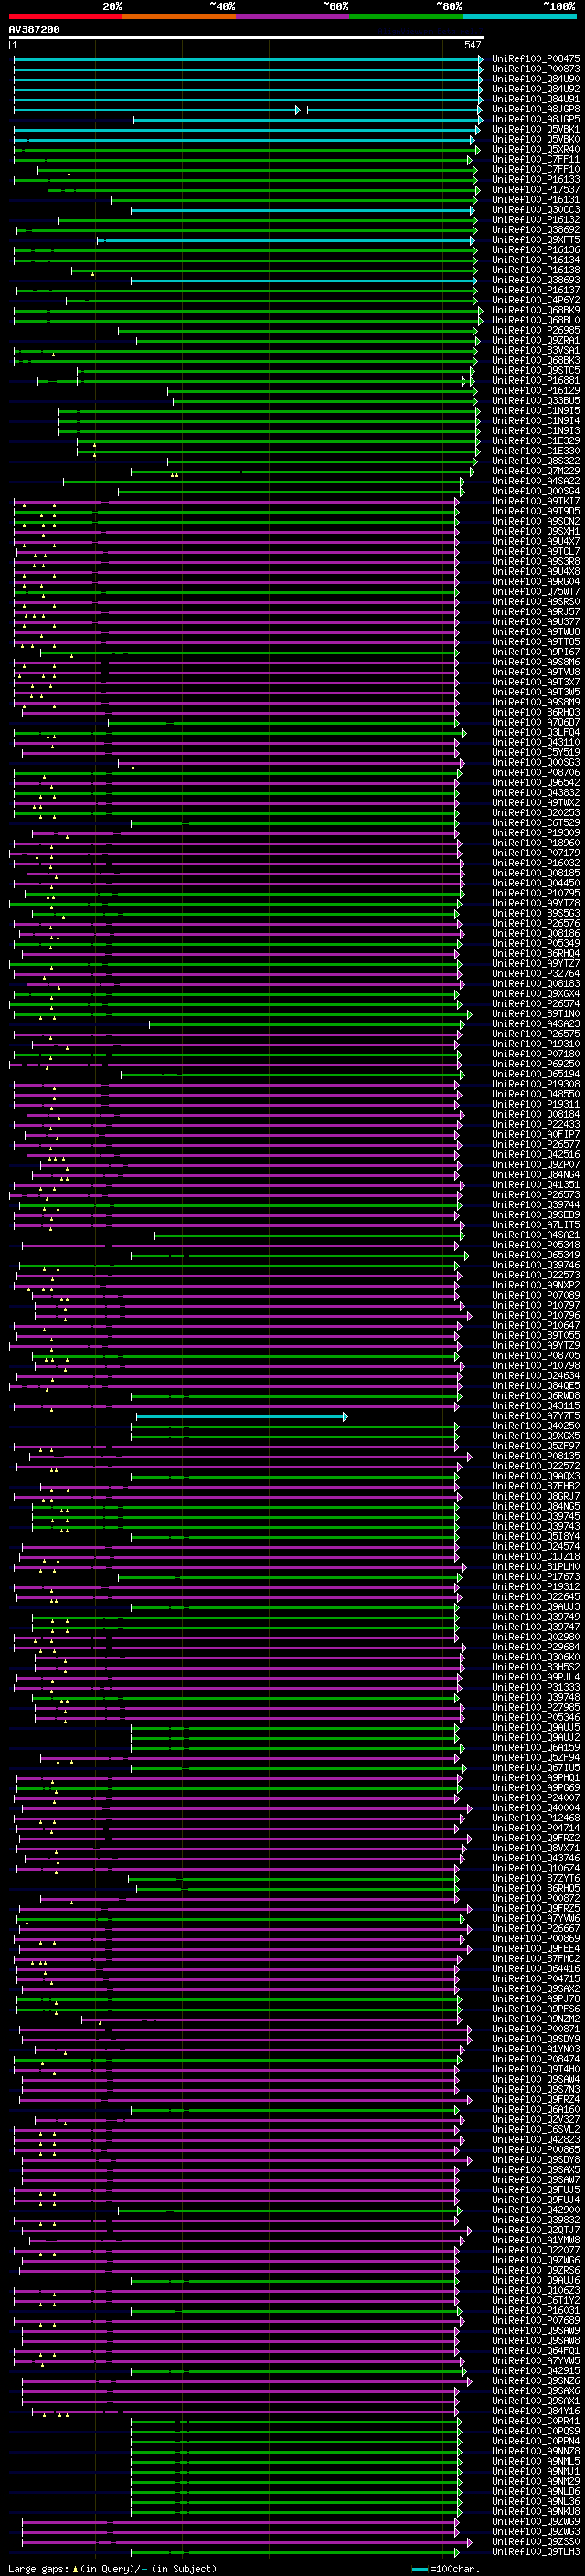Select UniRef100_C5Y519 label
585x2576 pixels.
536,752
